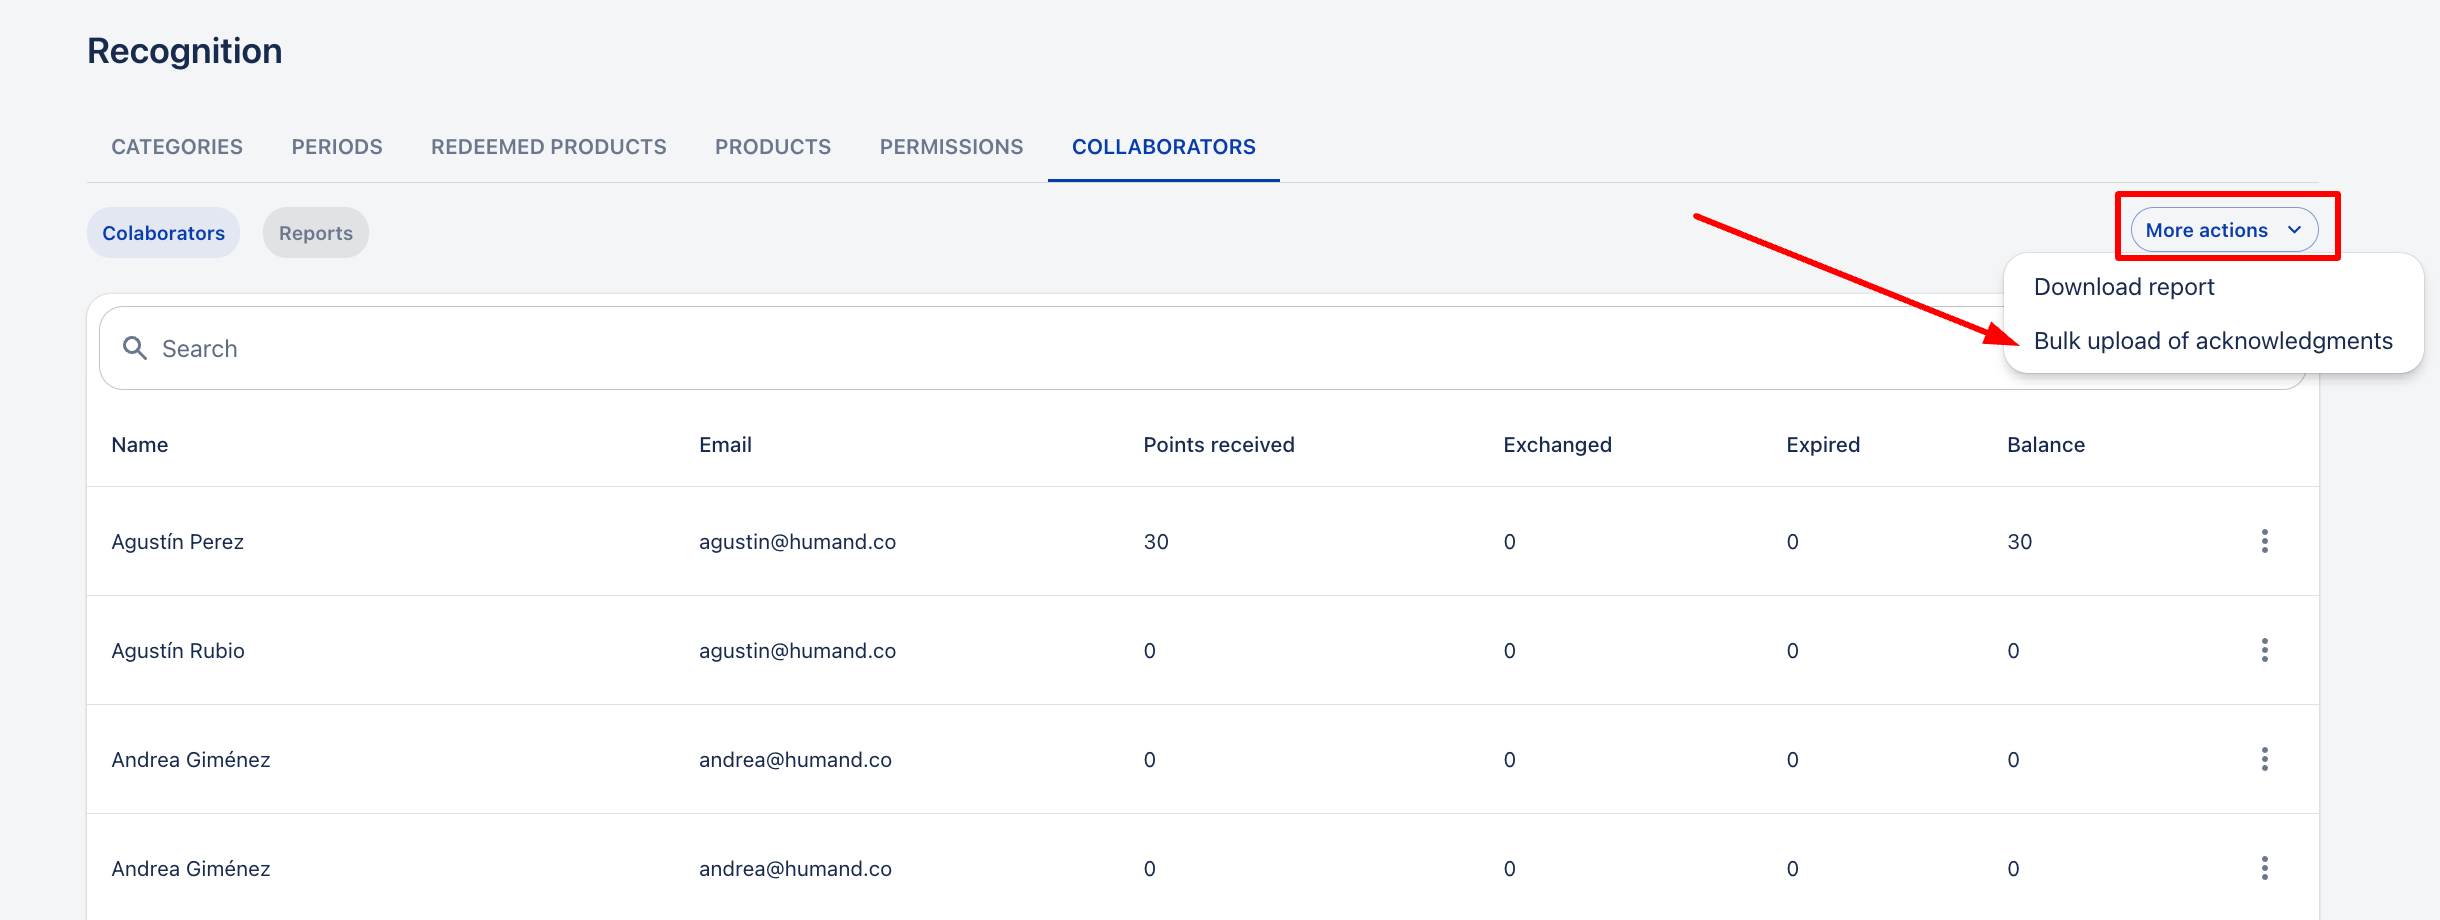Go to the Redeemed Products tab

click(x=548, y=147)
